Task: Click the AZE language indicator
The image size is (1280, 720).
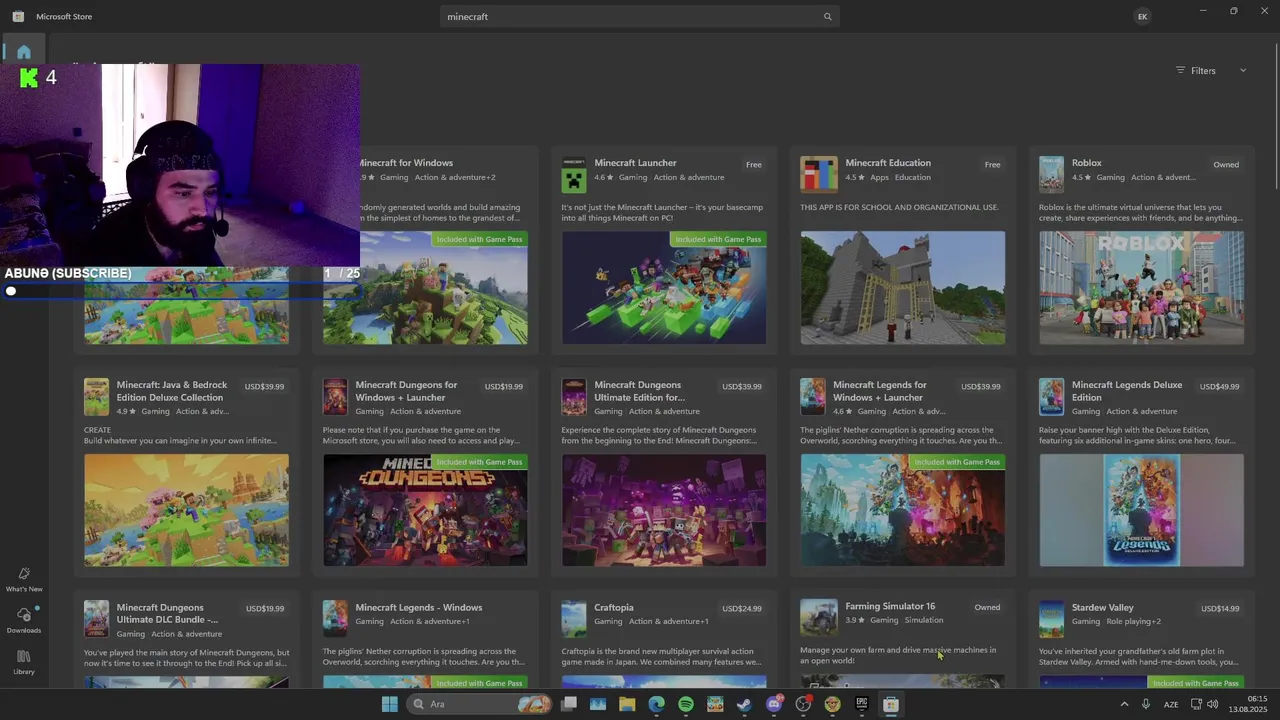Action: point(1171,705)
